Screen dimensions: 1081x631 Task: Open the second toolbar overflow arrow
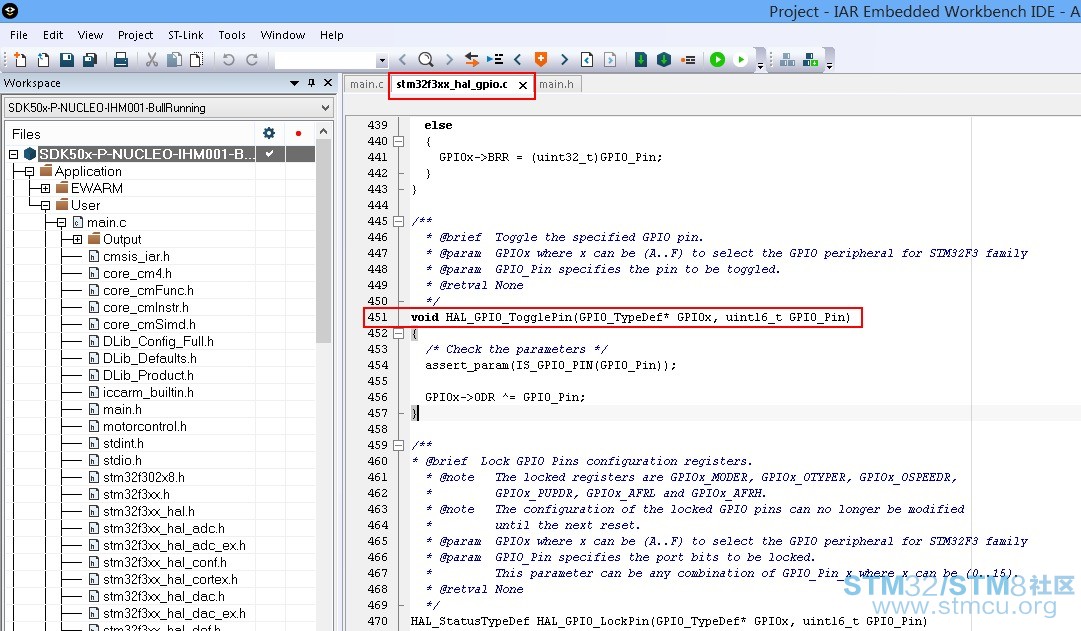pyautogui.click(x=829, y=66)
